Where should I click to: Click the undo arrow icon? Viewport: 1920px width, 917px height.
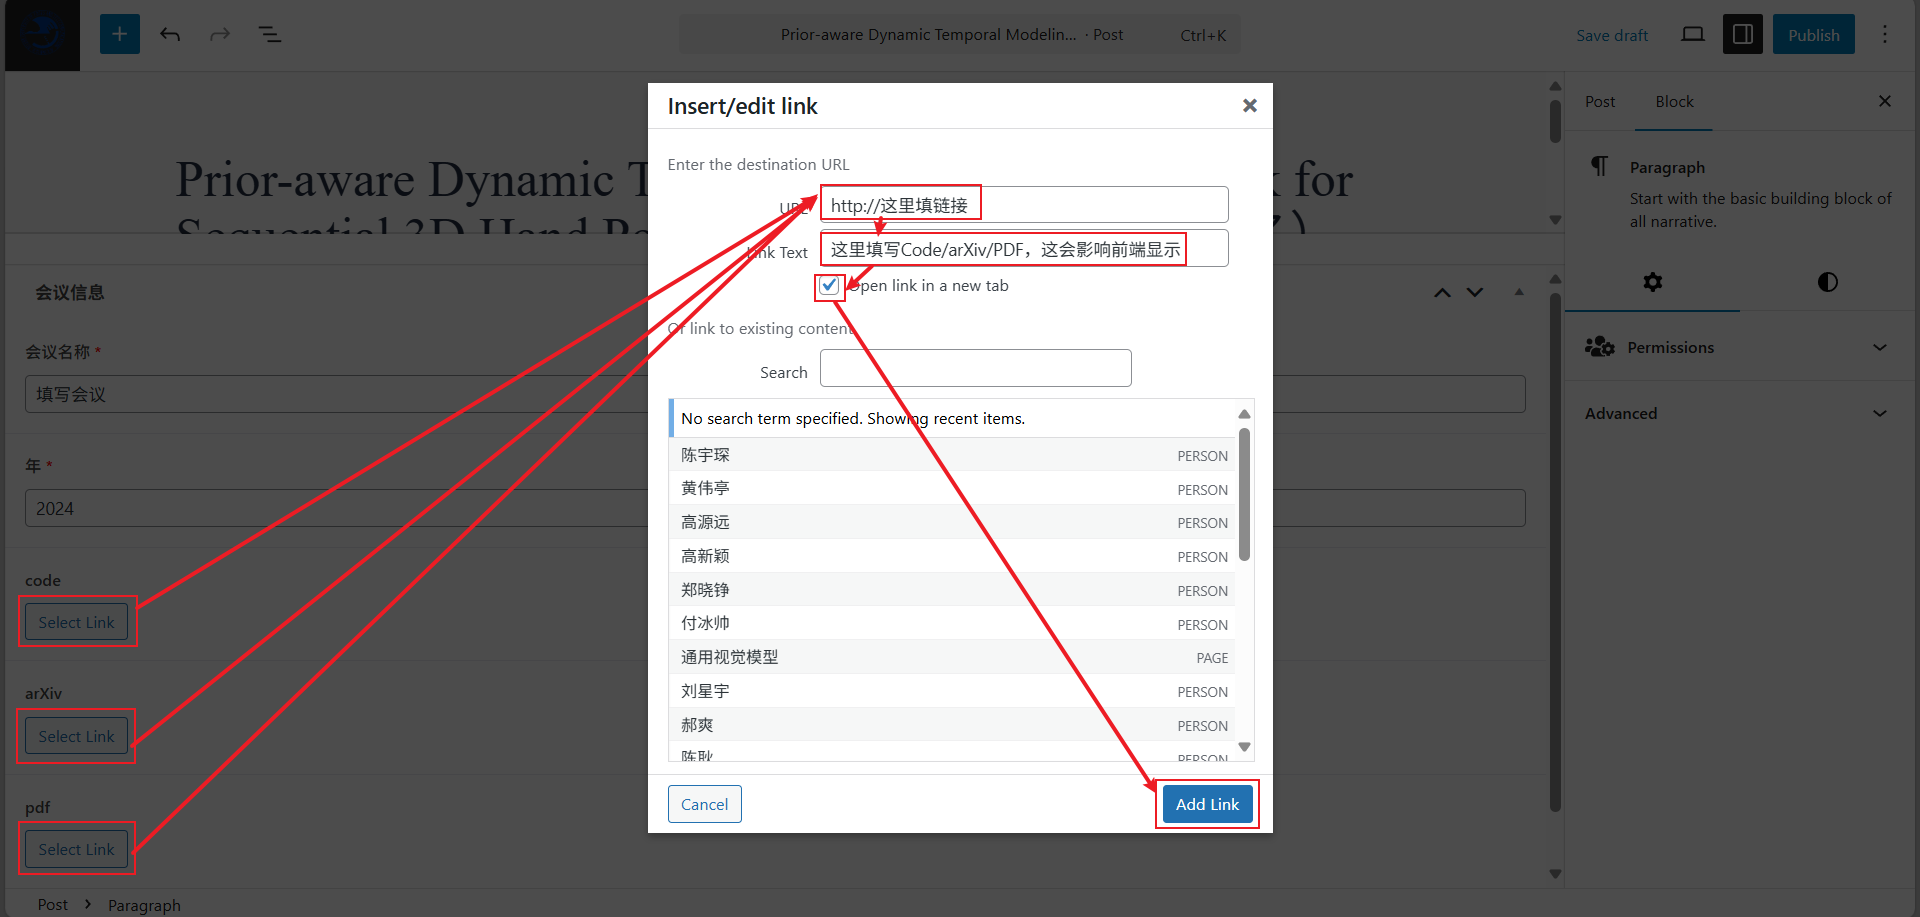pos(170,34)
